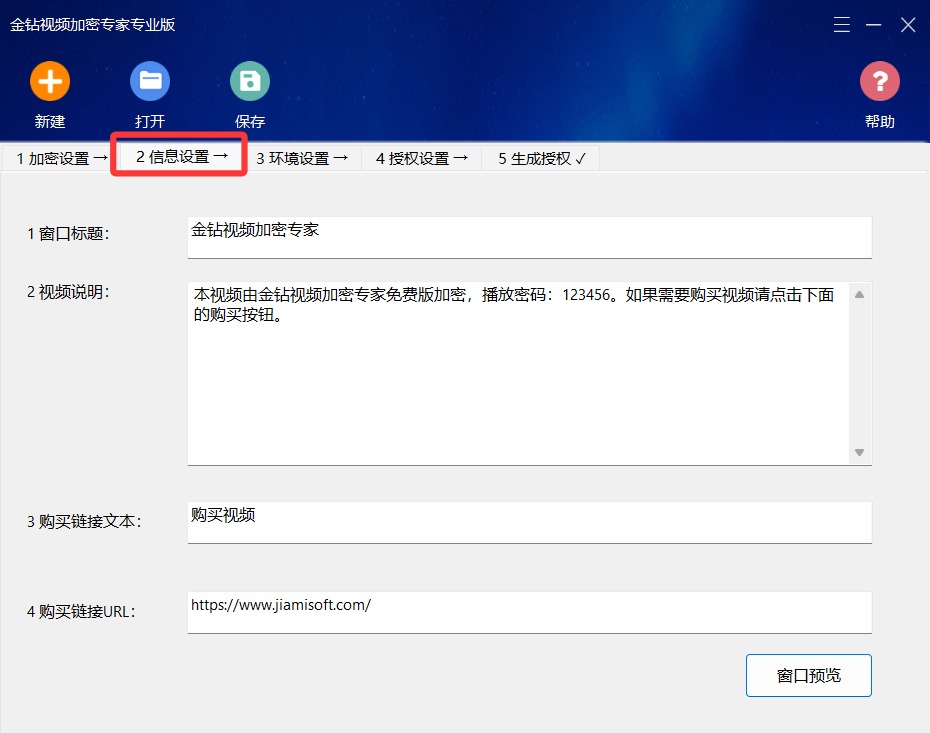Image resolution: width=930 pixels, height=733 pixels.
Task: Click the orange 新建 (New) icon
Action: [50, 81]
